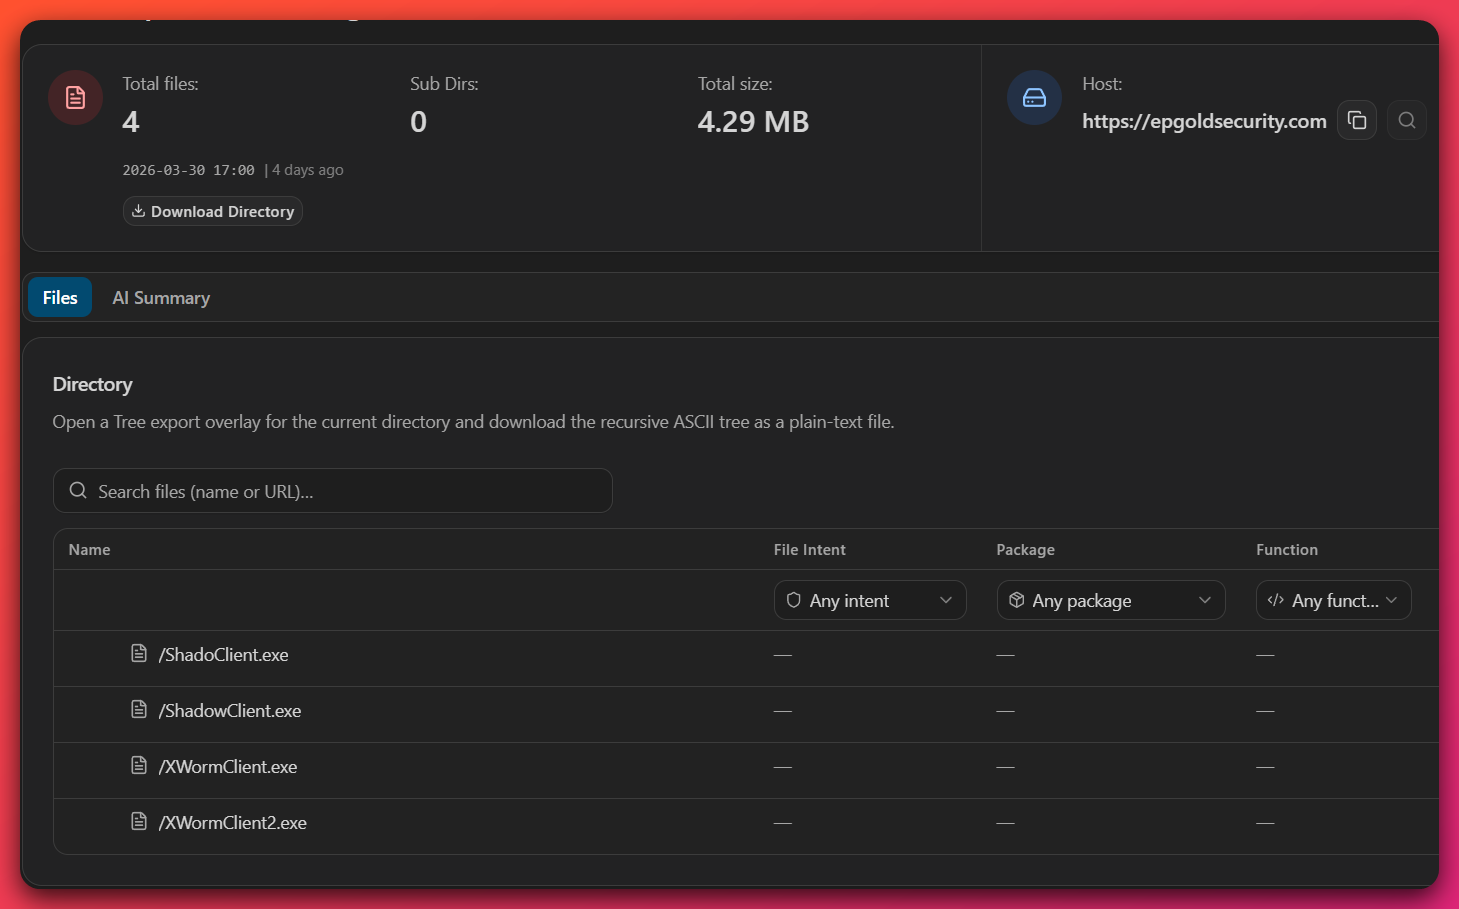Click the Name column header
1459x909 pixels.
90,550
